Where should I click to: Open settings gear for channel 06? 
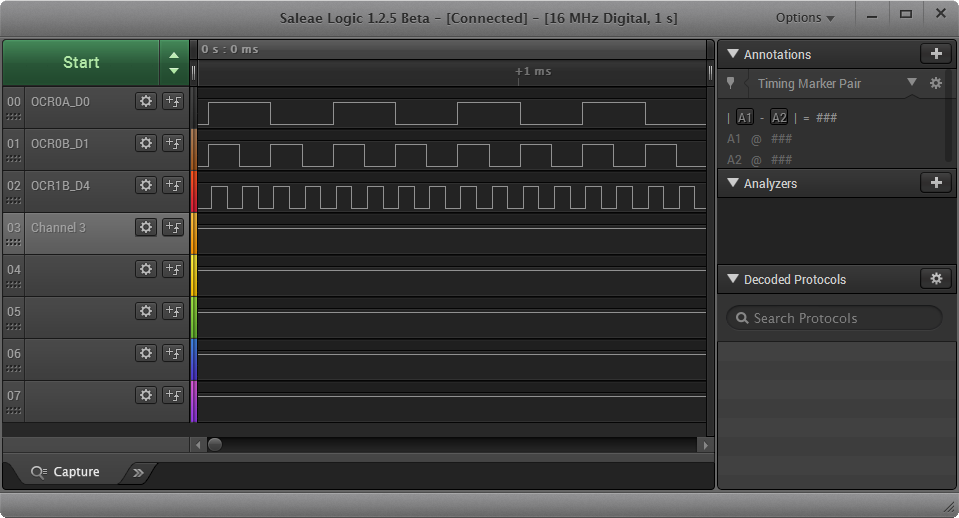146,353
